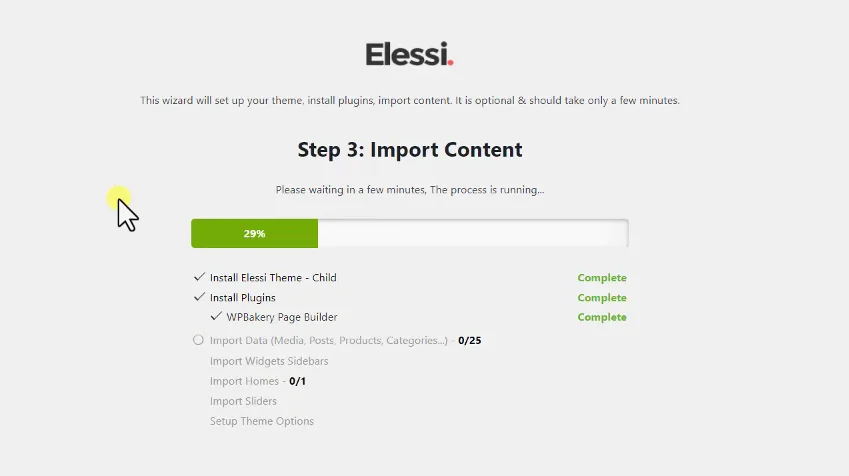This screenshot has height=476, width=849.
Task: Click the 29% label in progress bar
Action: 254,233
